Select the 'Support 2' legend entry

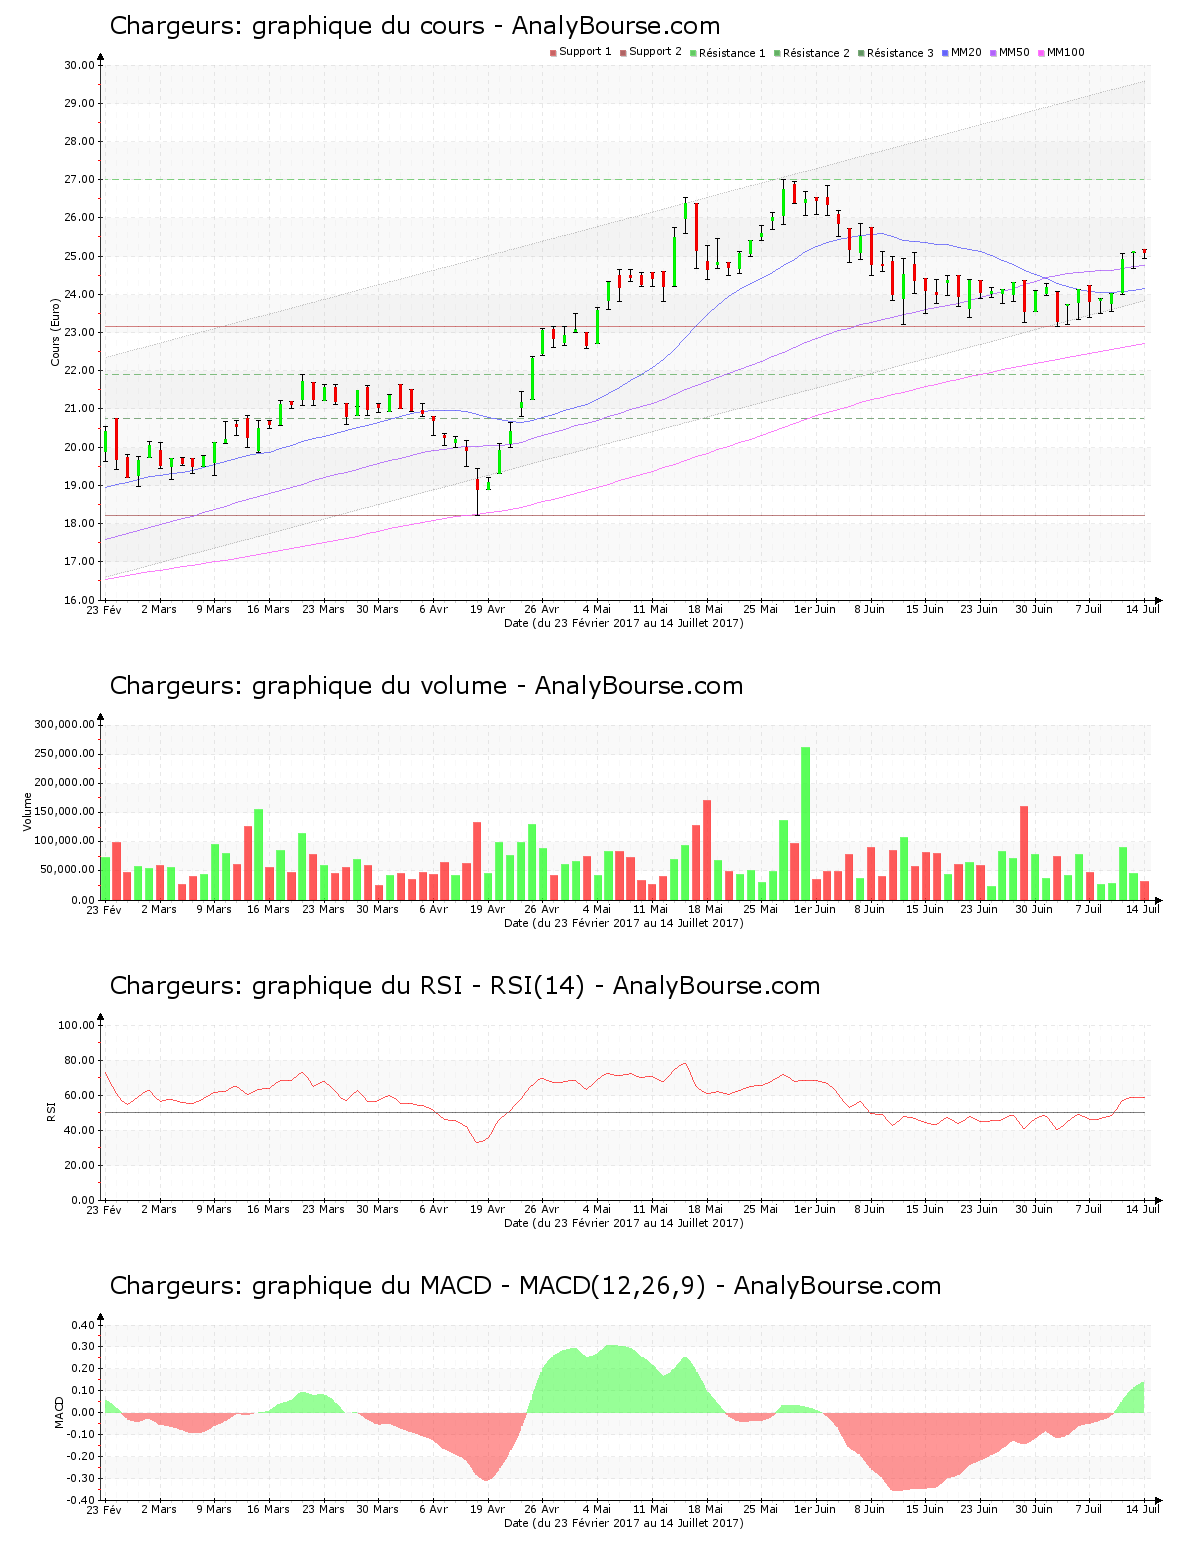(650, 52)
